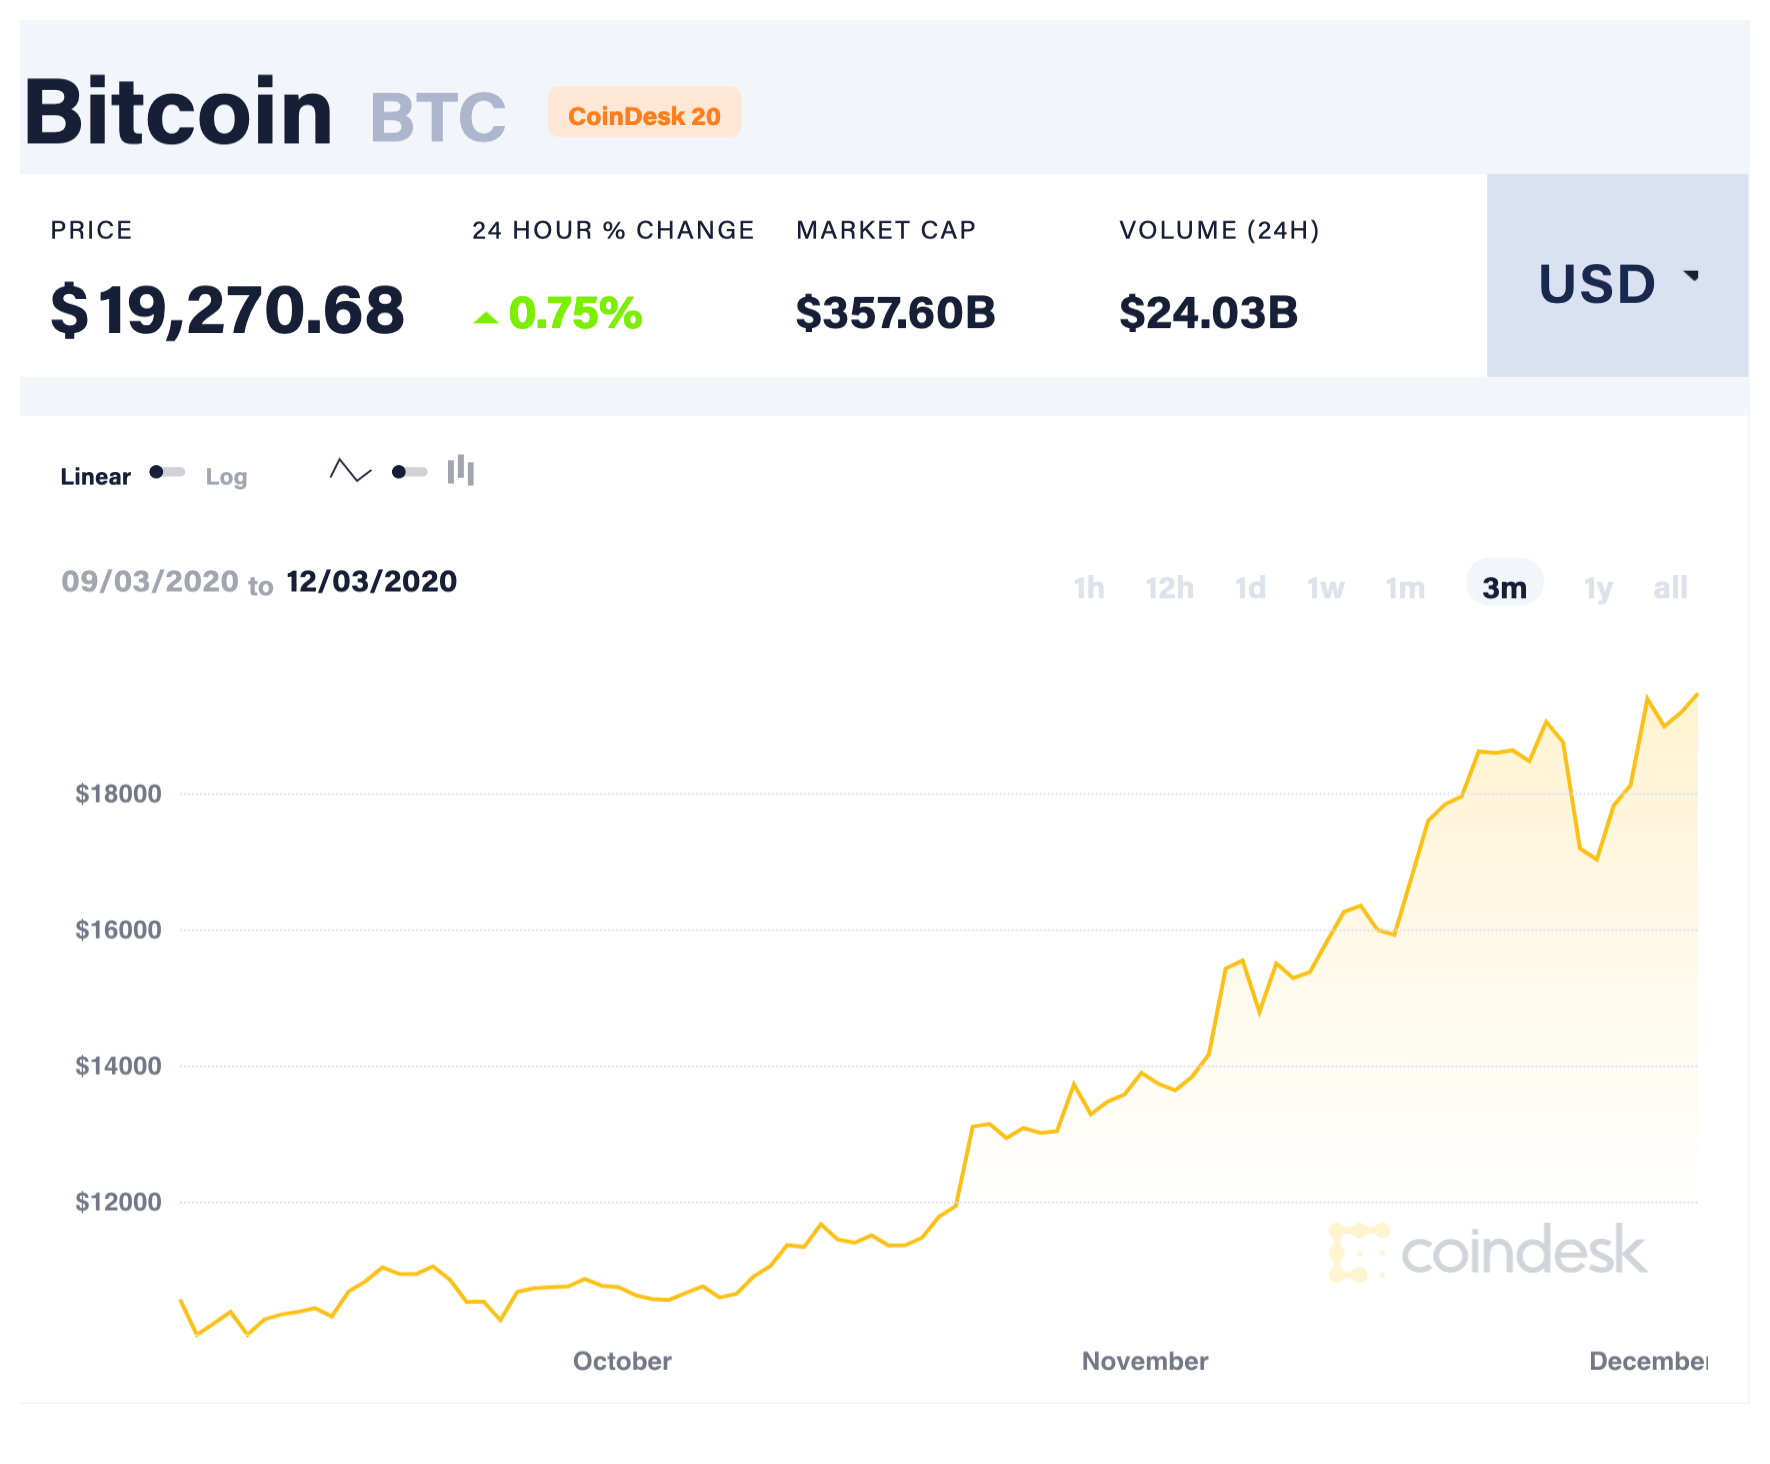Select the 12h time range

[1169, 587]
